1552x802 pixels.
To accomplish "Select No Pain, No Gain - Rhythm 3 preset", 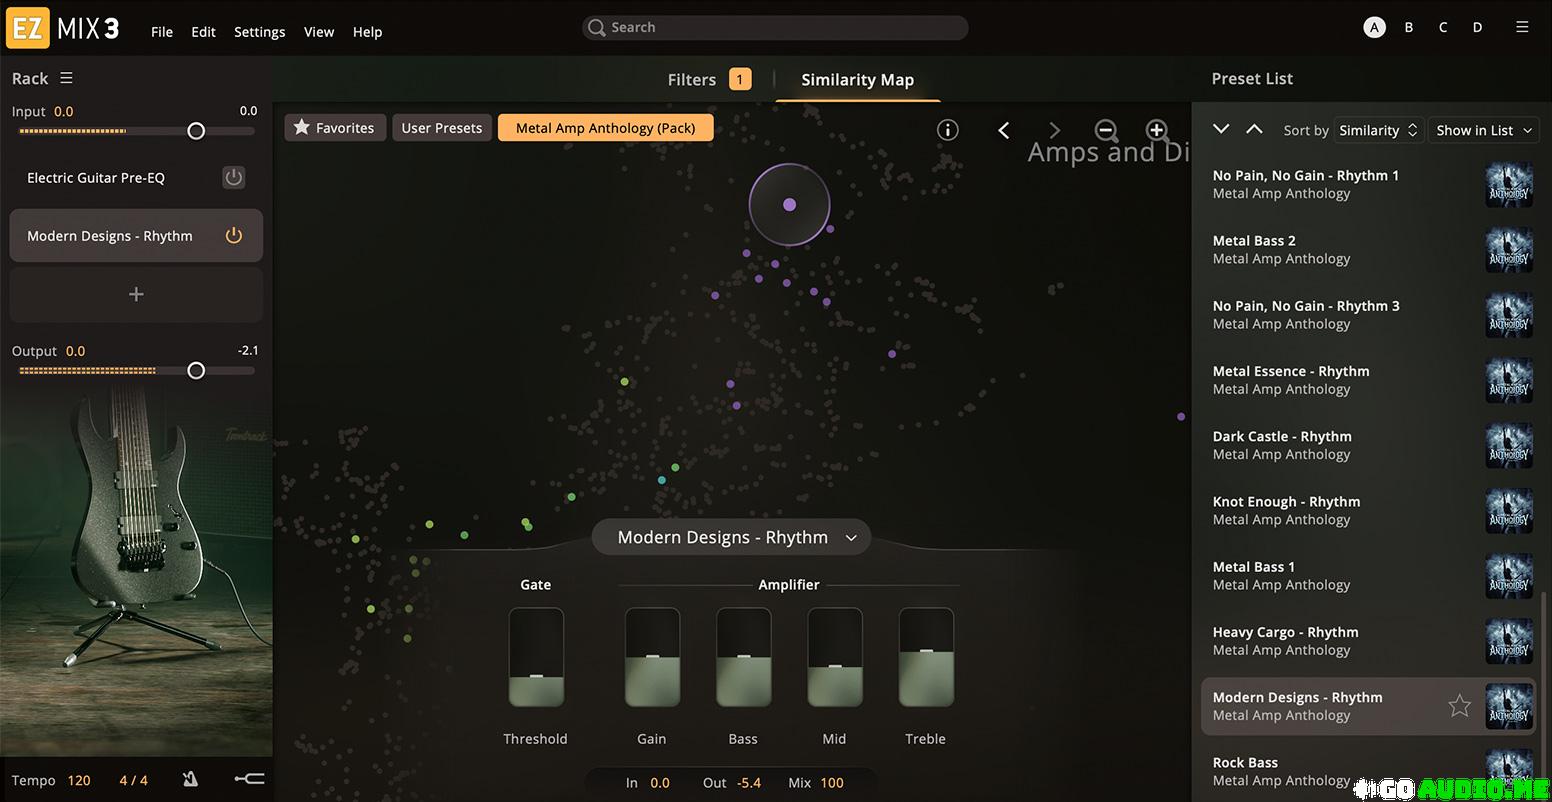I will click(x=1368, y=315).
